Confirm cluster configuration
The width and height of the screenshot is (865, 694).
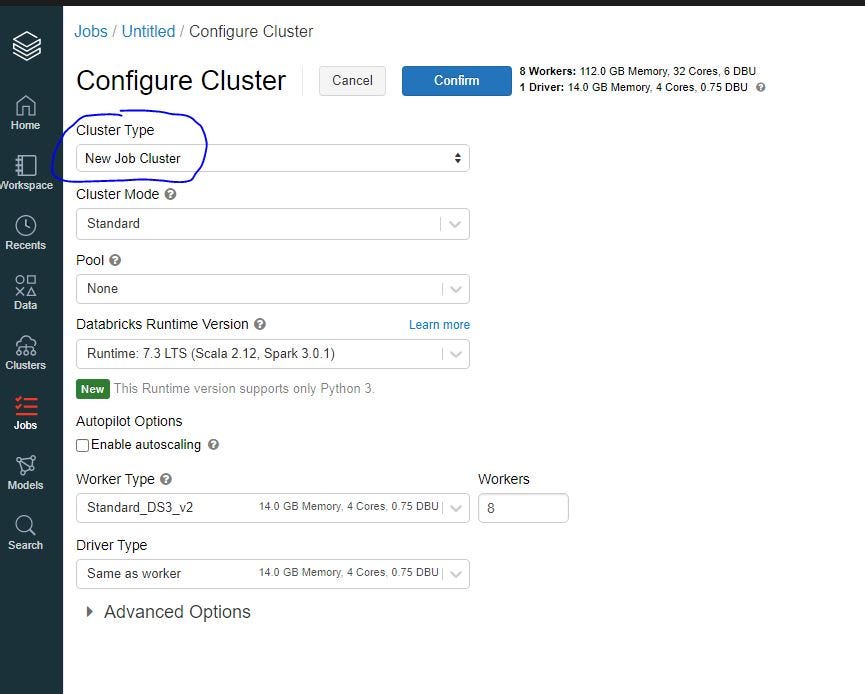457,81
